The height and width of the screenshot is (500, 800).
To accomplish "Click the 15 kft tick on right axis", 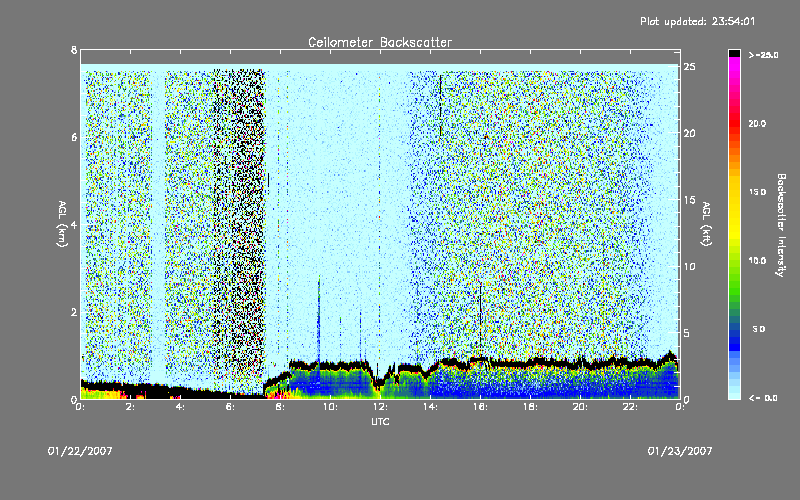I will [690, 200].
